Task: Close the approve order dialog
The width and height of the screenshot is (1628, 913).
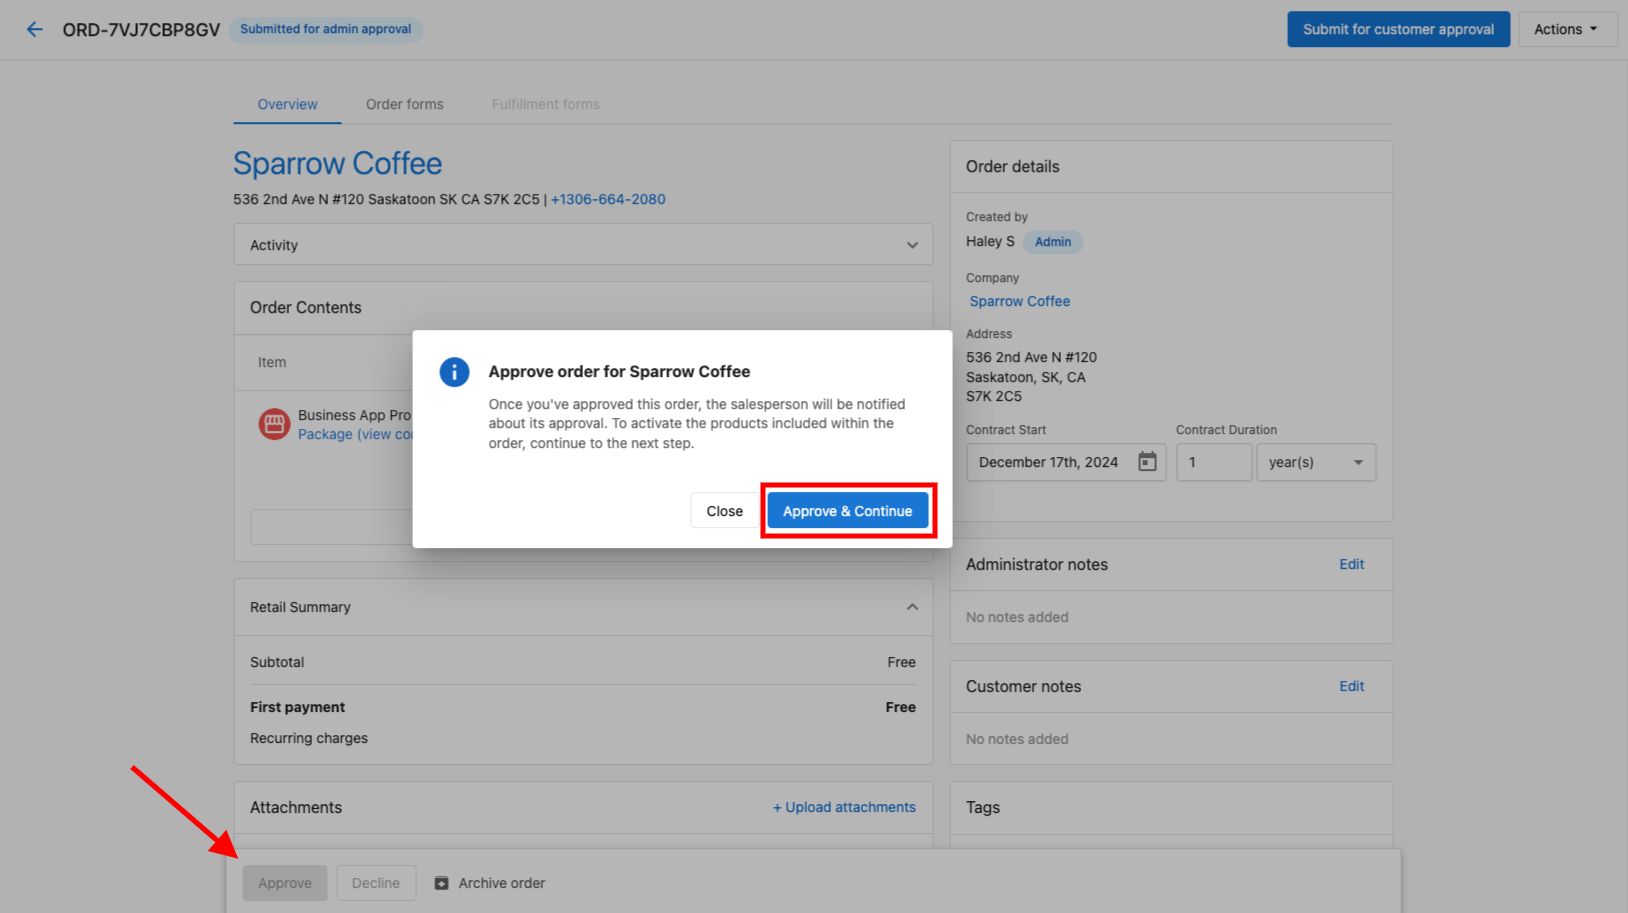Action: click(x=724, y=511)
